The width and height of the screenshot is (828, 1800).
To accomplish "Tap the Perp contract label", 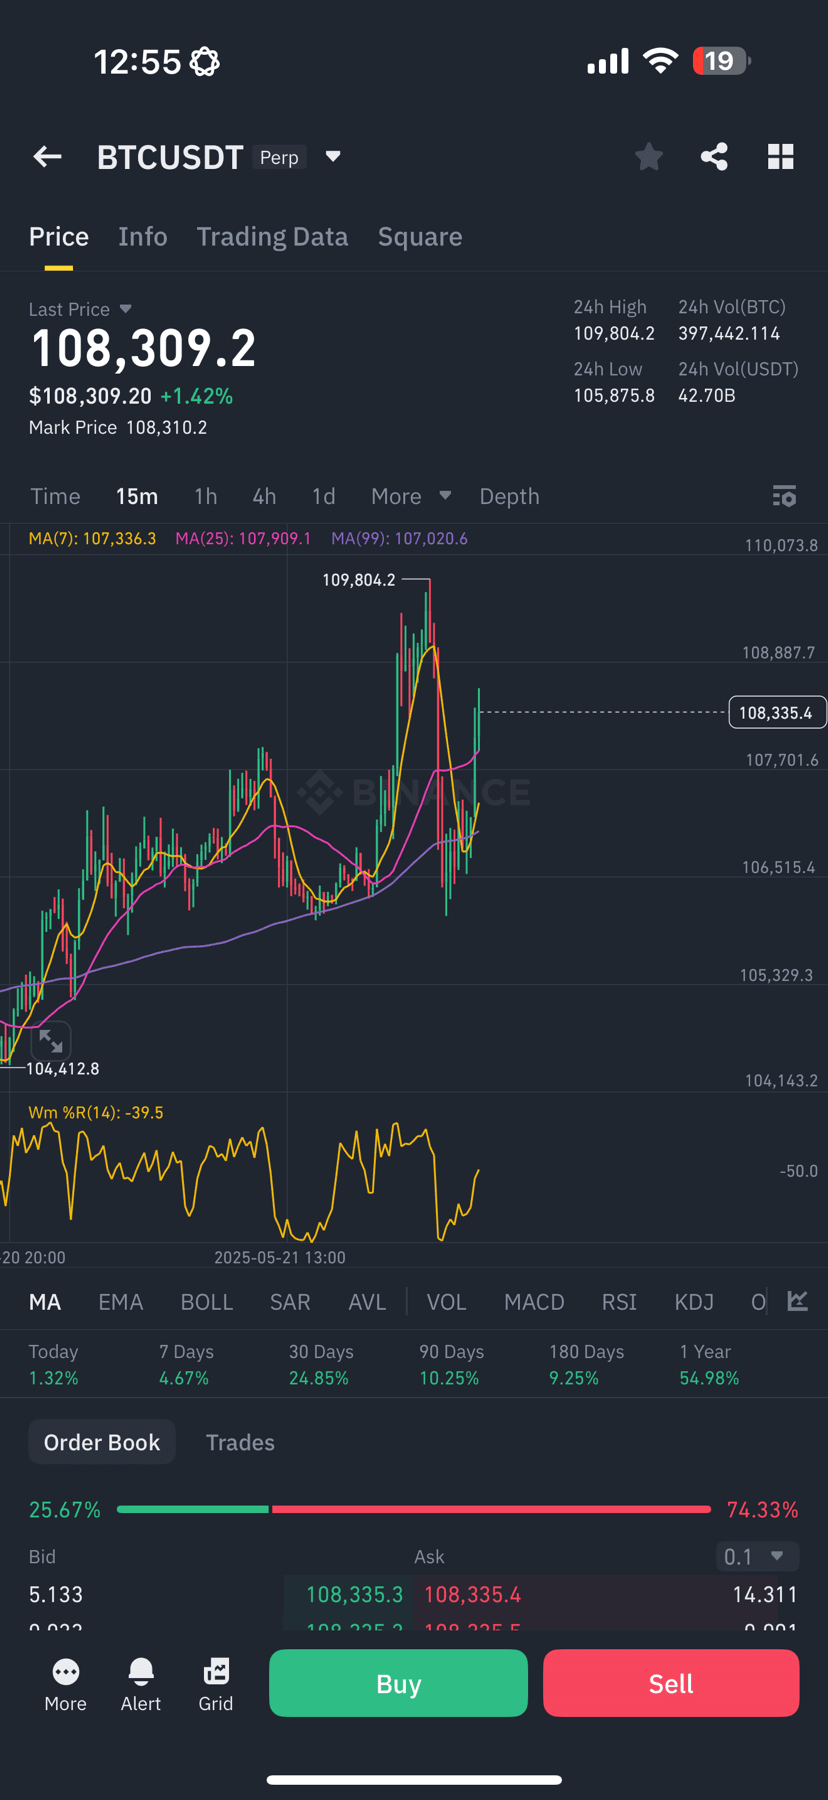I will (279, 157).
